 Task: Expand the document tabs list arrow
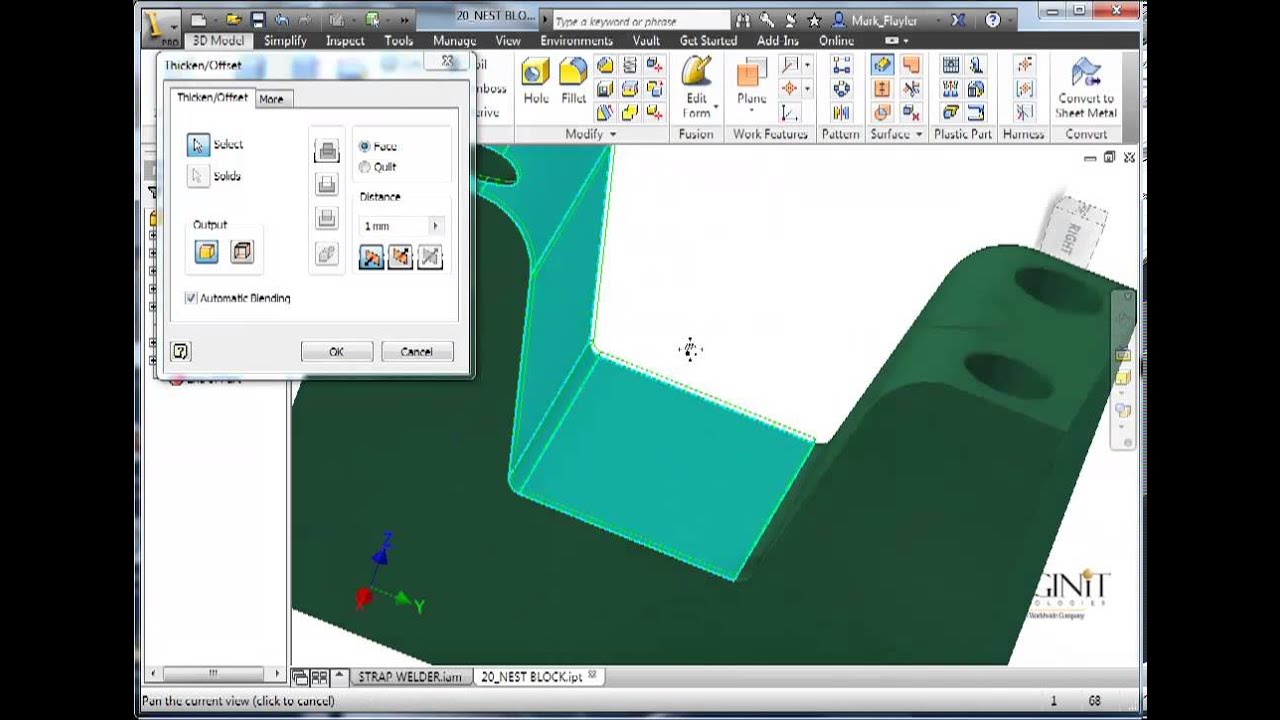pos(339,677)
